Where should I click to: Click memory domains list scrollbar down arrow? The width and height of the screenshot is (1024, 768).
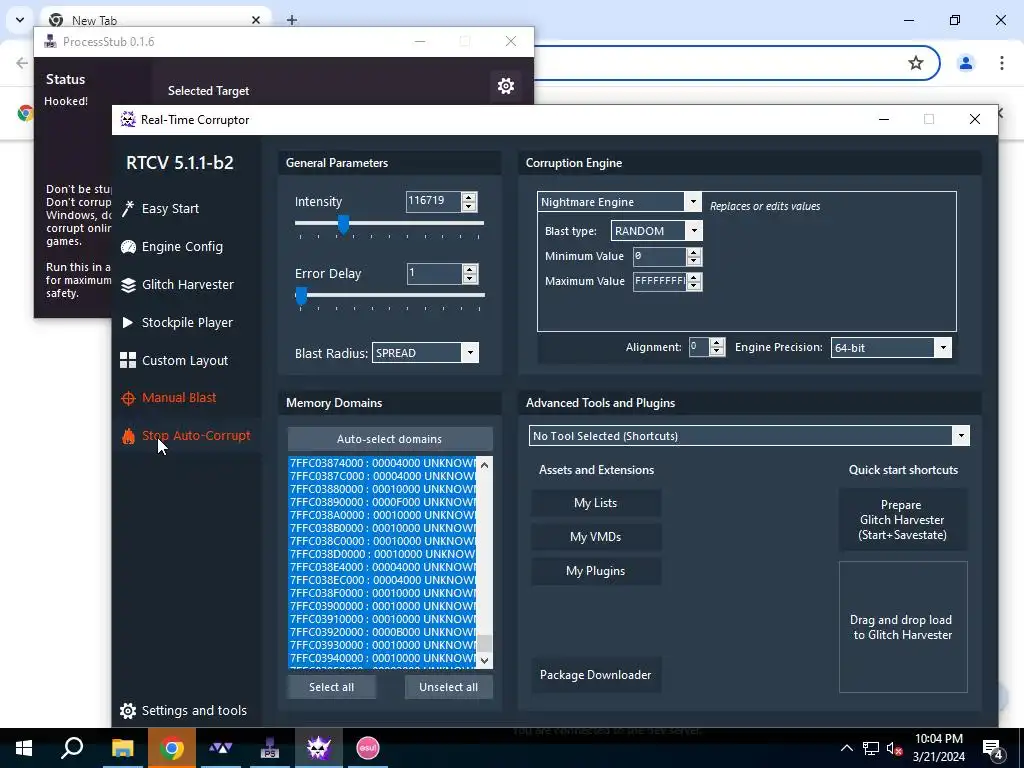(x=485, y=660)
